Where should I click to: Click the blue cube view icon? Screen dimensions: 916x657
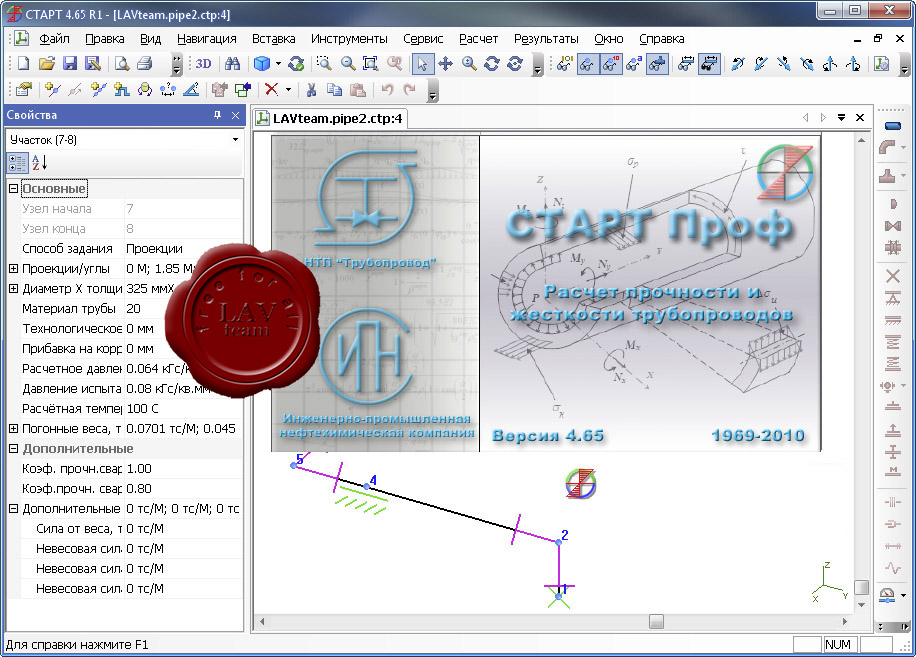point(262,64)
